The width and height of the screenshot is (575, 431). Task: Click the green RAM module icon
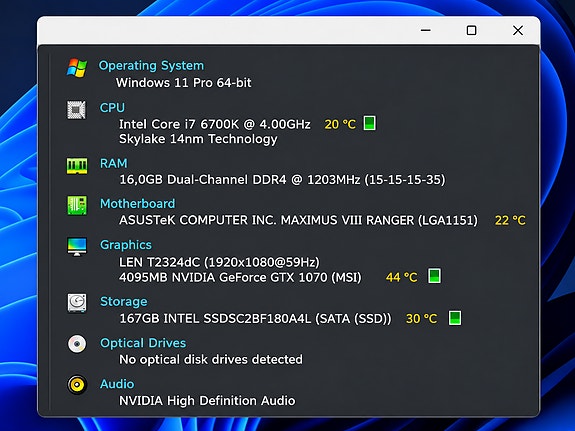(x=77, y=166)
